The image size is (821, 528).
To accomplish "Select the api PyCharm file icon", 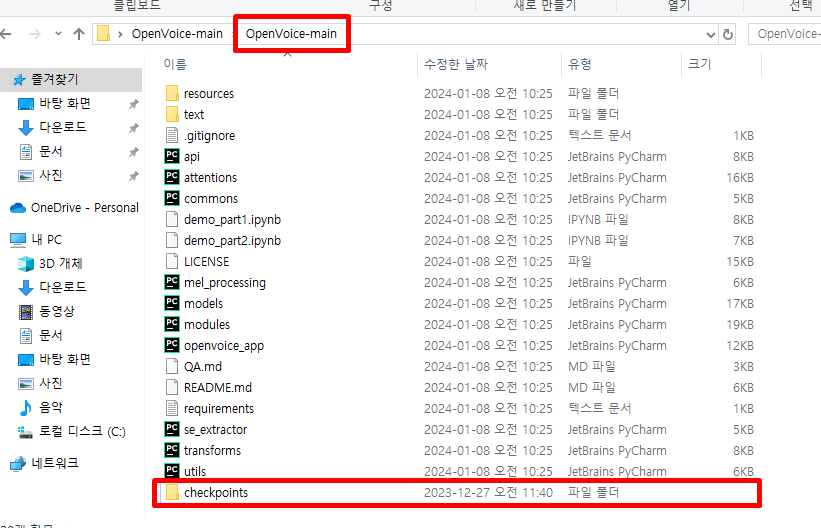I will click(x=172, y=156).
